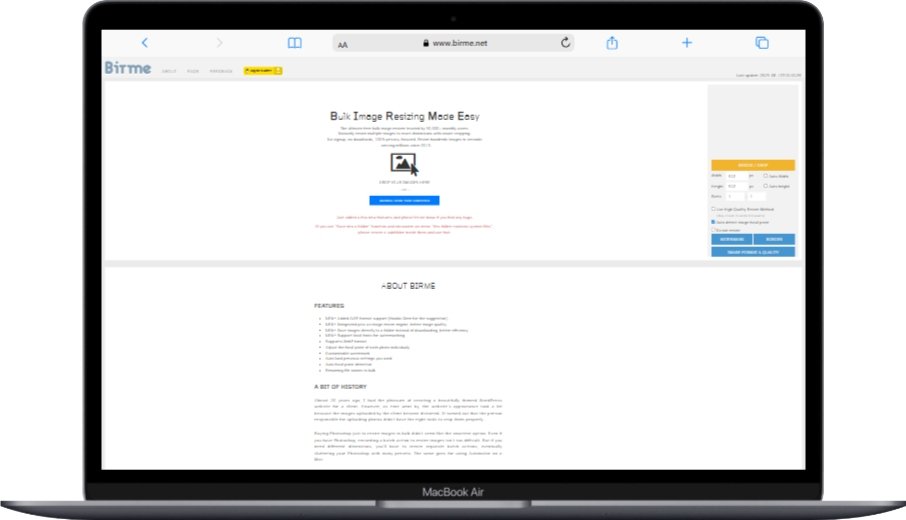Click the image drop zone picture icon

[x=403, y=163]
